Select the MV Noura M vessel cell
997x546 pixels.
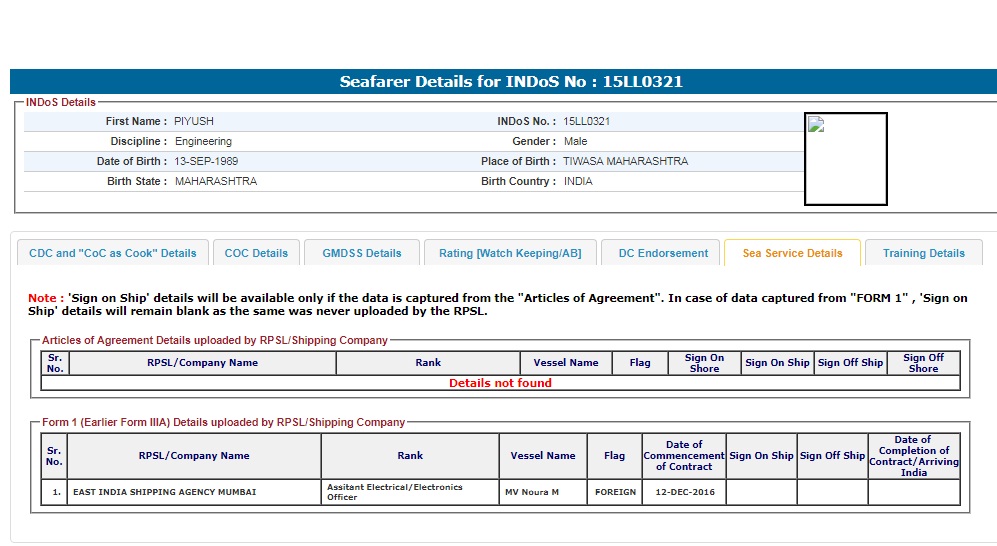[532, 492]
